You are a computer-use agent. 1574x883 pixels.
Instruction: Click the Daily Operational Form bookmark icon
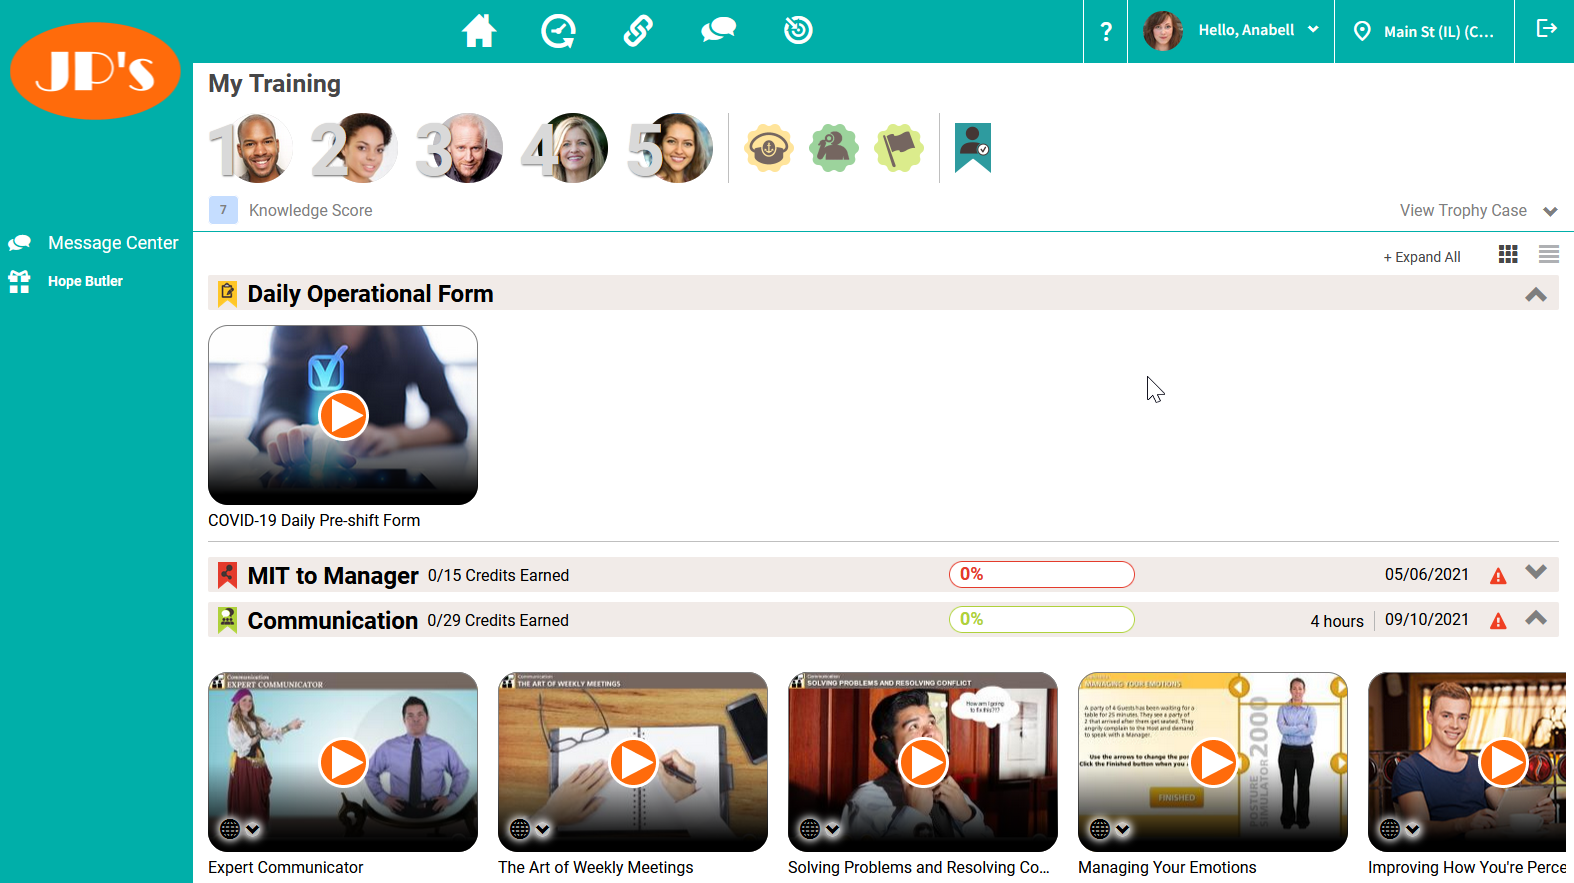coord(227,294)
